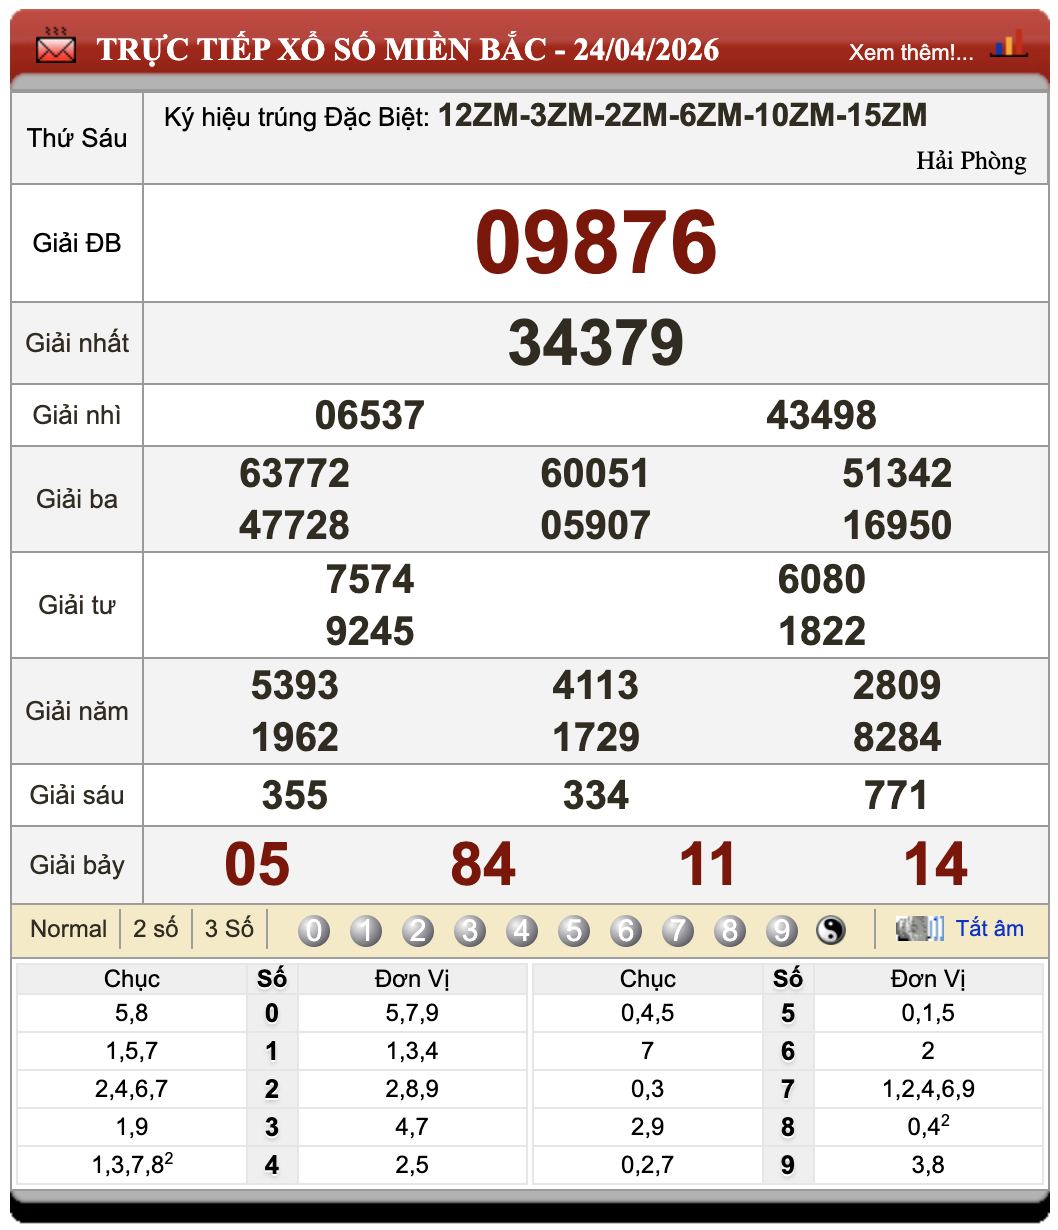Select the digit 0 ball icon
Screen dimensions: 1058x1230
pos(314,930)
